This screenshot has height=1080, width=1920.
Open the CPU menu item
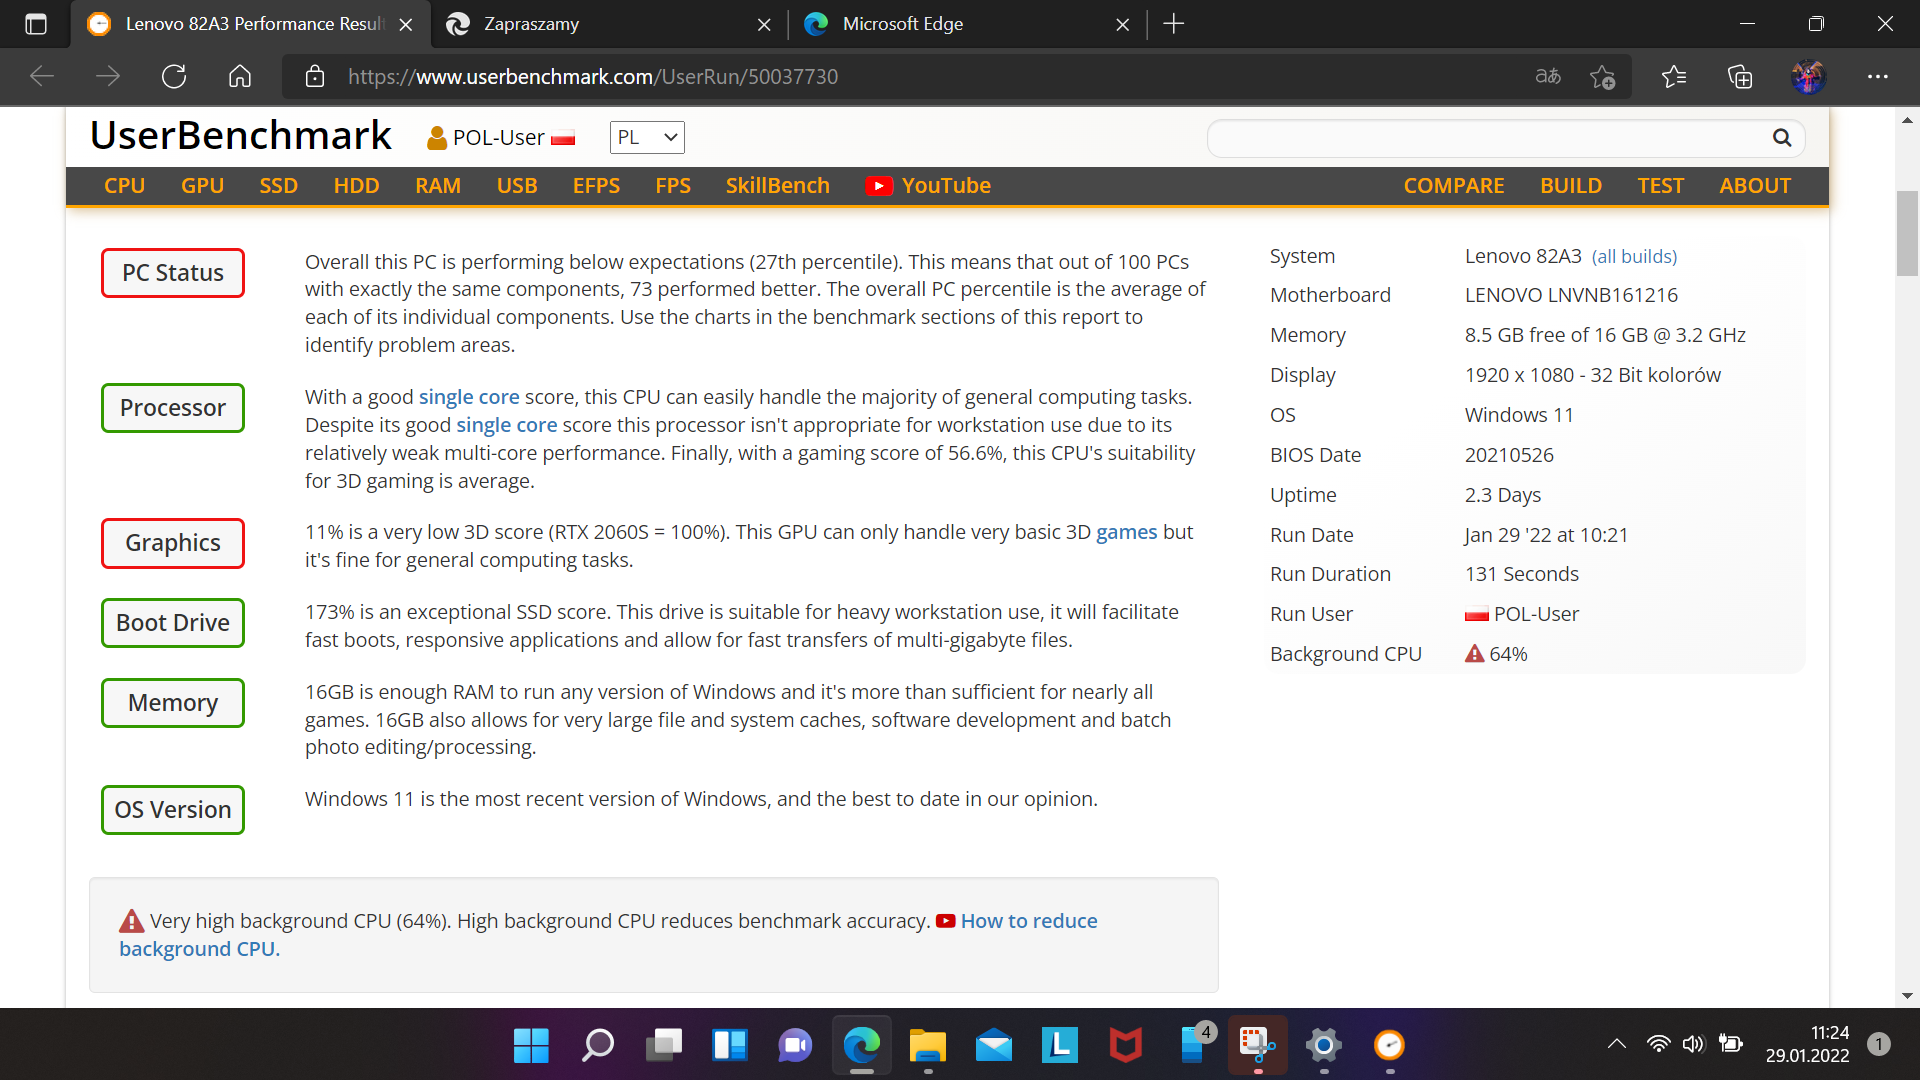tap(125, 186)
